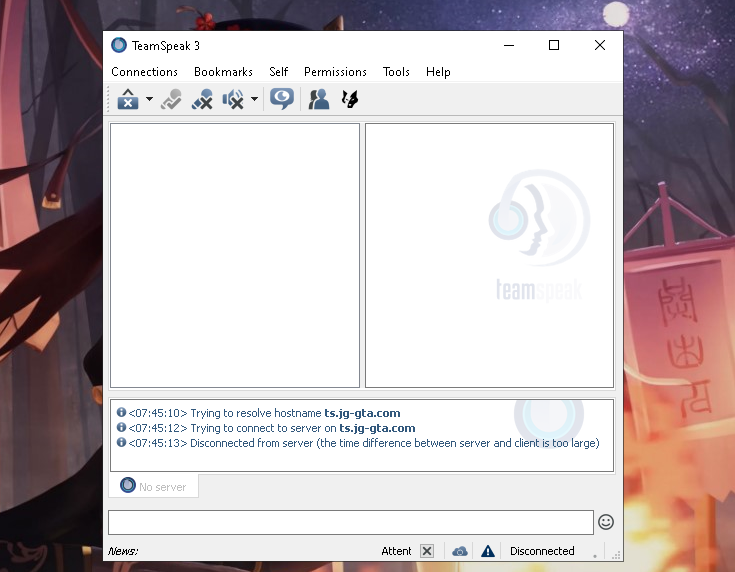
Task: Open the contacts list toolbar icon
Action: pyautogui.click(x=318, y=99)
